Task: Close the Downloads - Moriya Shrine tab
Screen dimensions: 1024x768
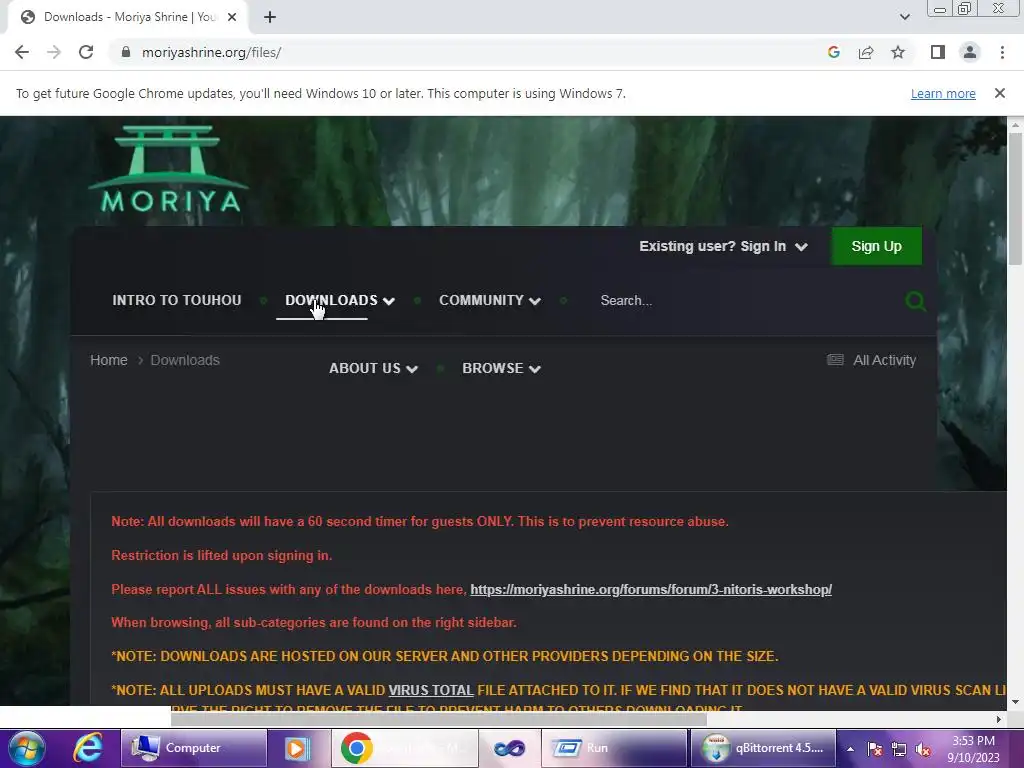Action: pos(232,17)
